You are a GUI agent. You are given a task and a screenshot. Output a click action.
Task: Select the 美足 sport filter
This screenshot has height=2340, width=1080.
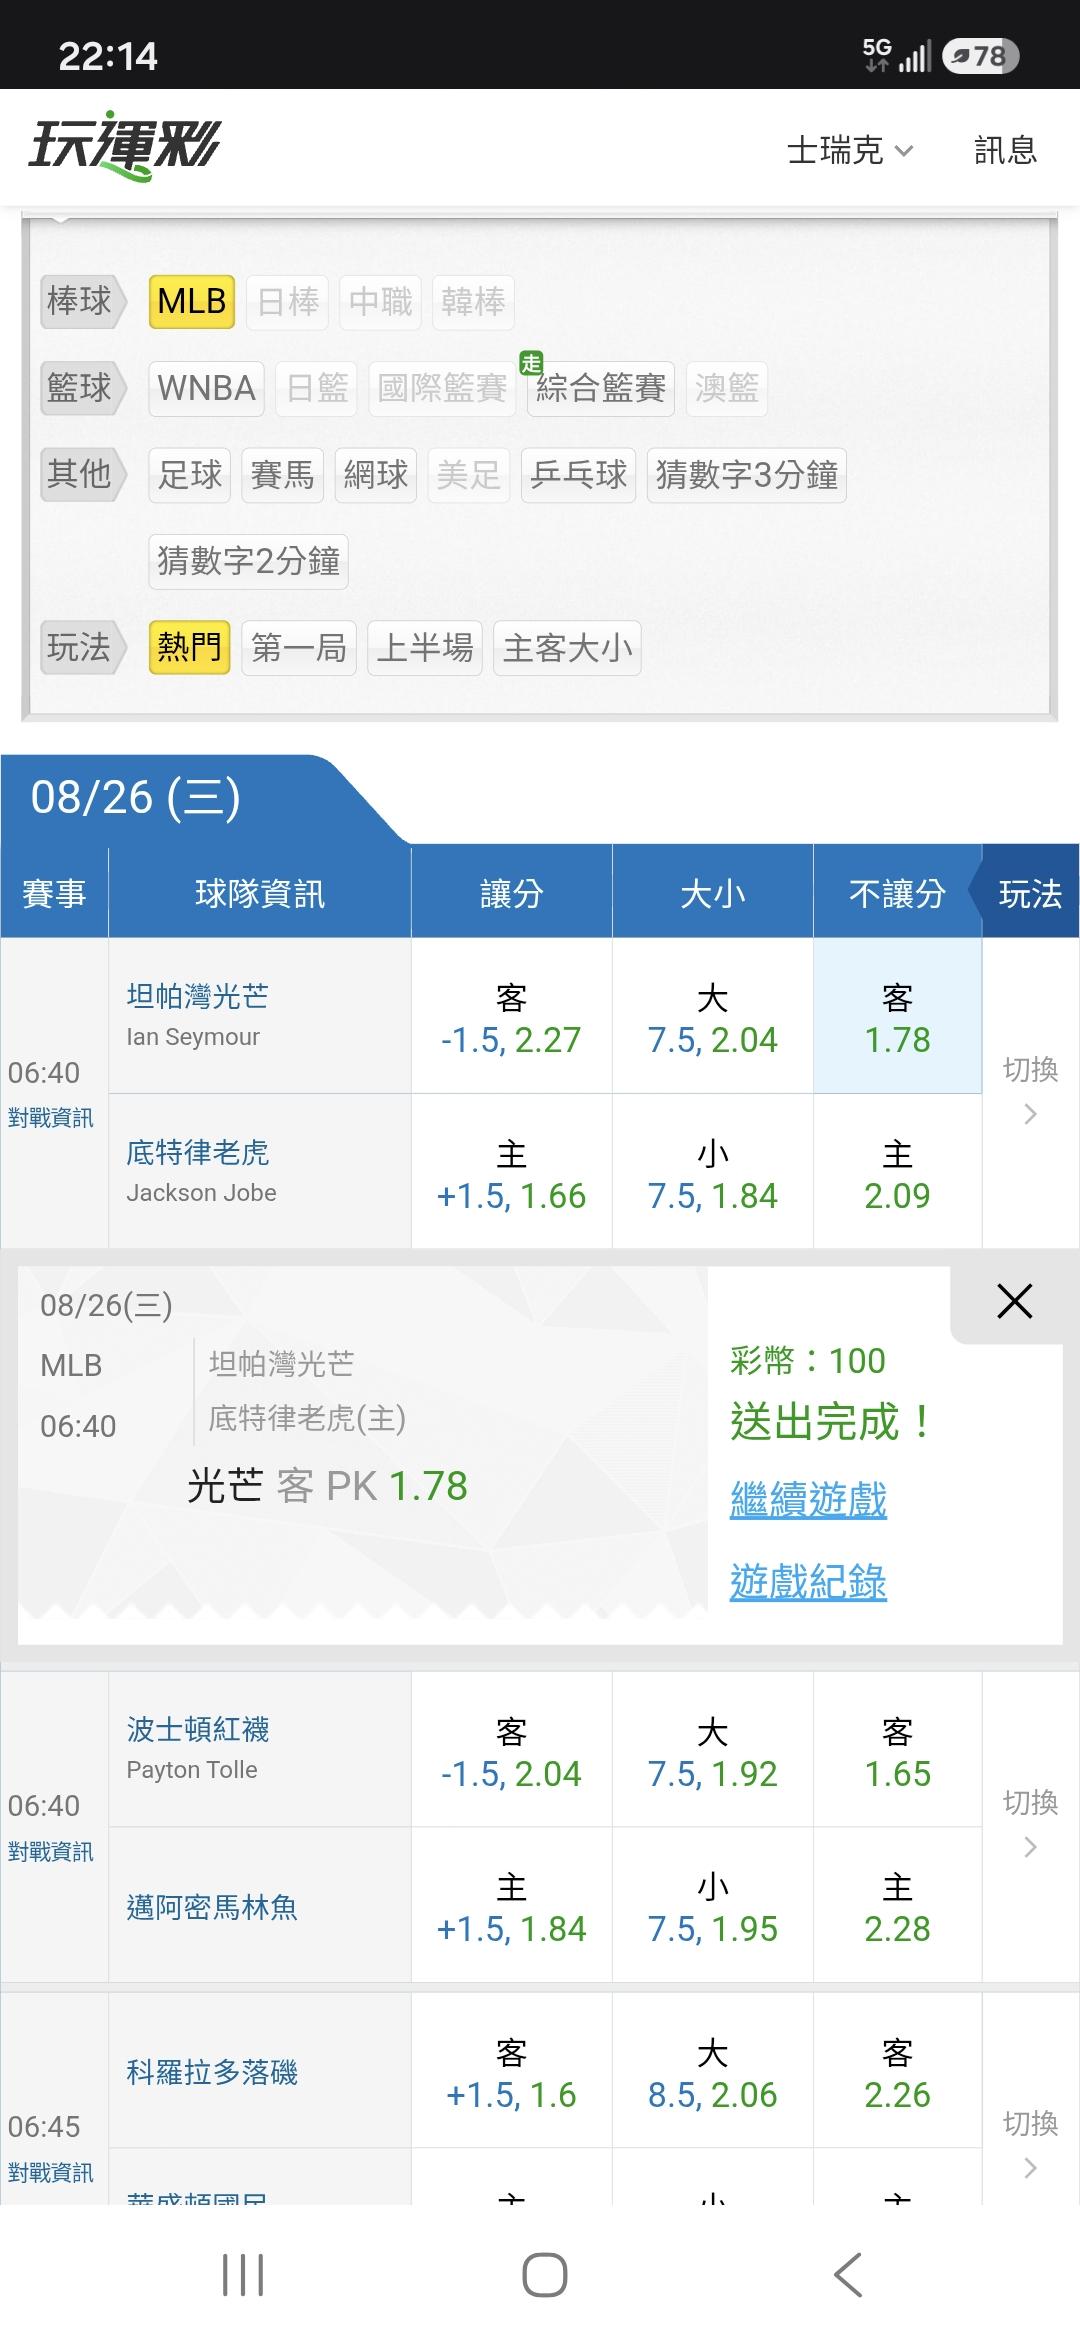pyautogui.click(x=469, y=474)
